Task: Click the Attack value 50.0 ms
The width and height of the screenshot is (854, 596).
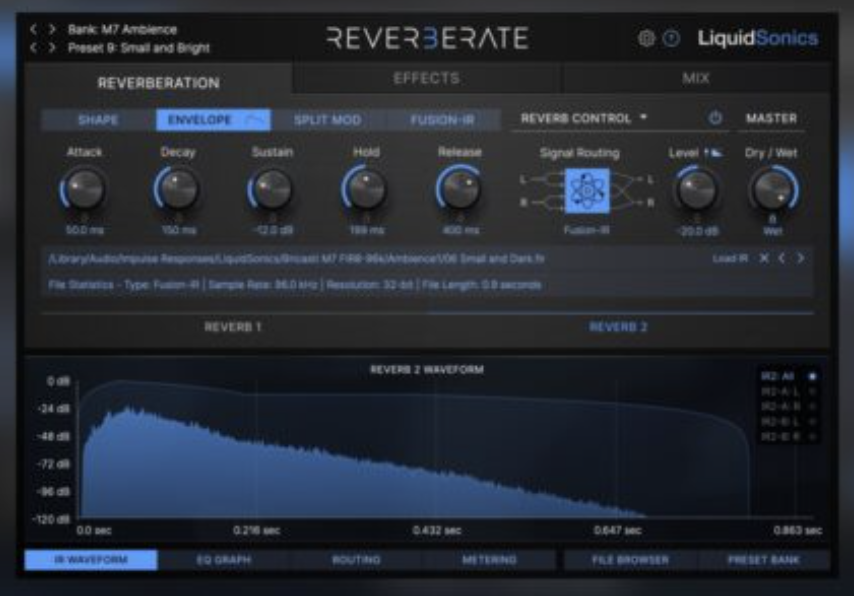Action: click(x=84, y=230)
